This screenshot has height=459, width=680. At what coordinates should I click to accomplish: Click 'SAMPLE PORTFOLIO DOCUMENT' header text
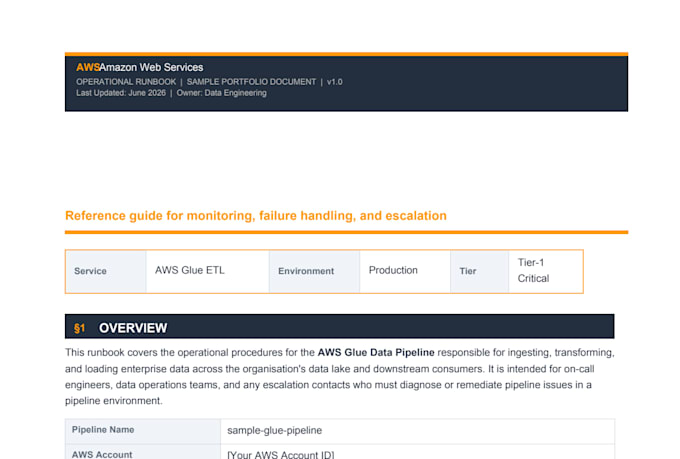point(252,82)
